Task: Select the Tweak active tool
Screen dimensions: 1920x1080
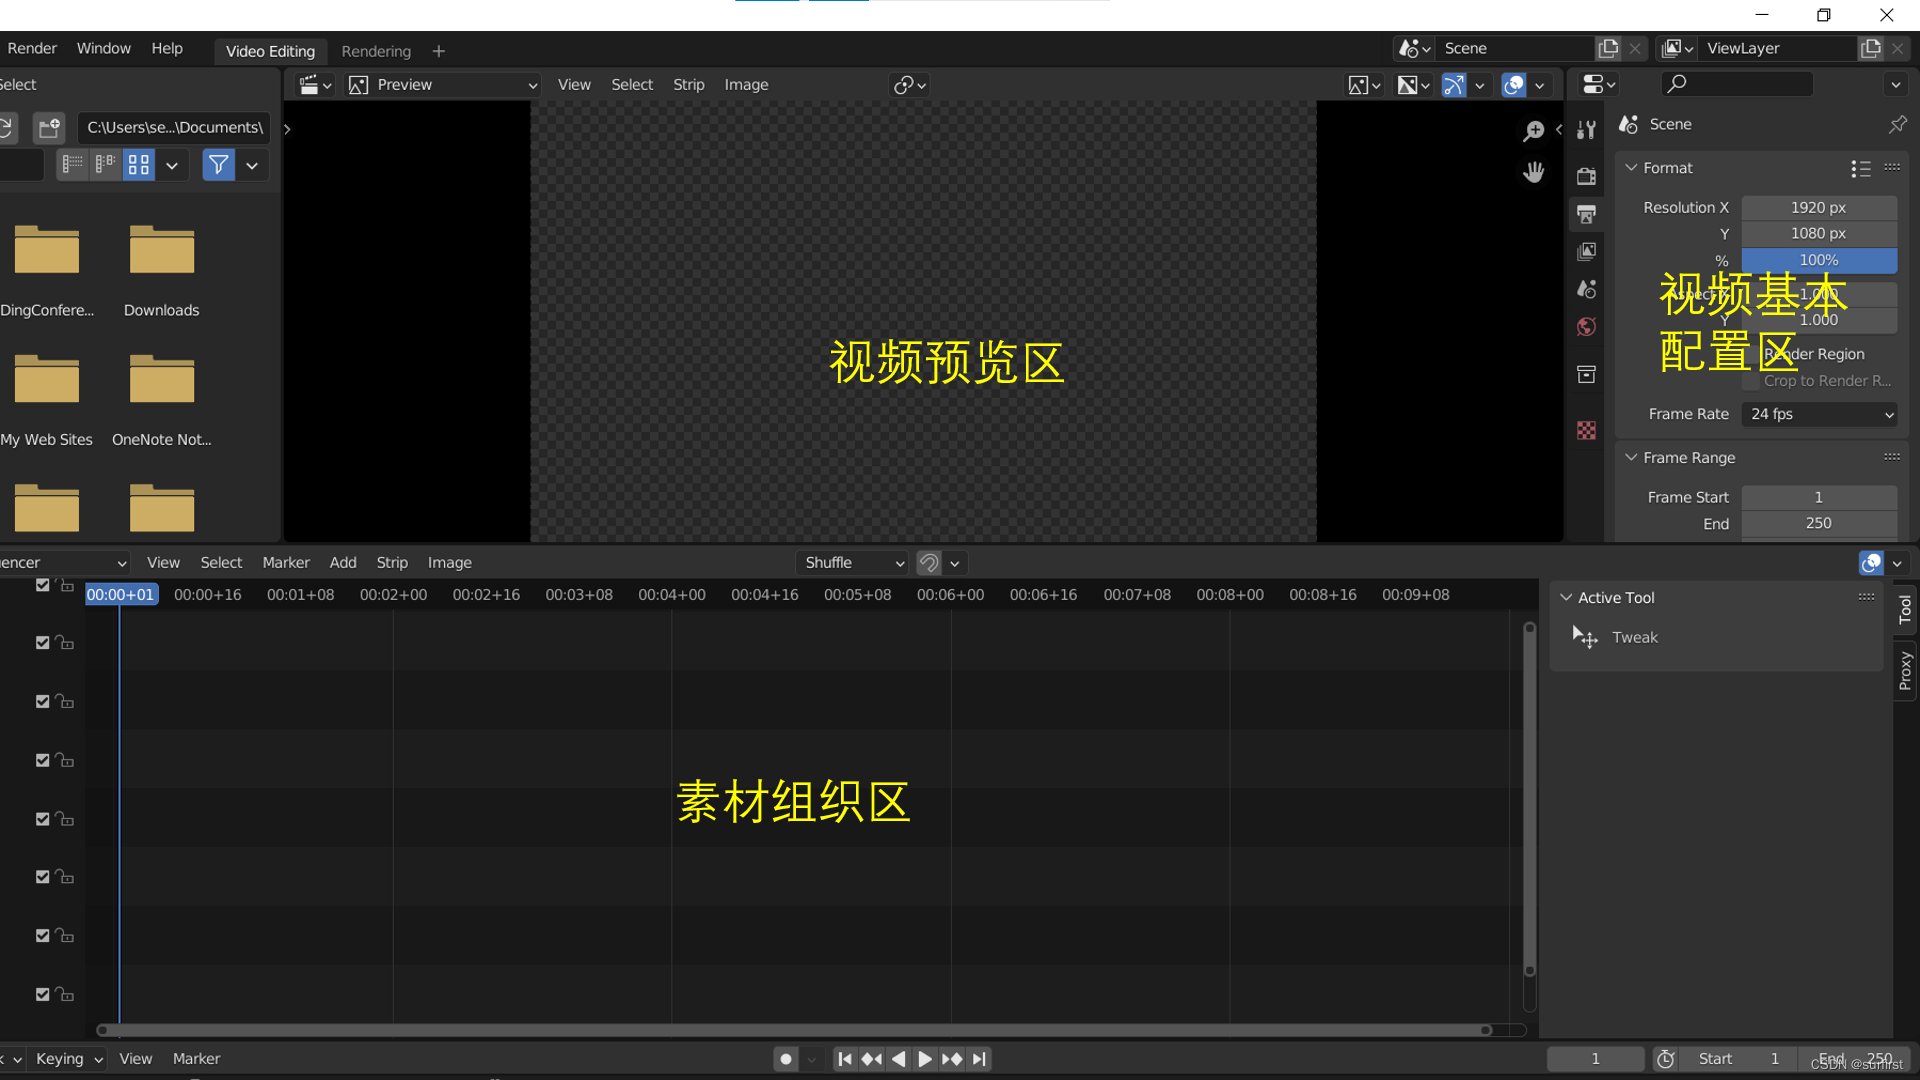Action: point(1634,637)
